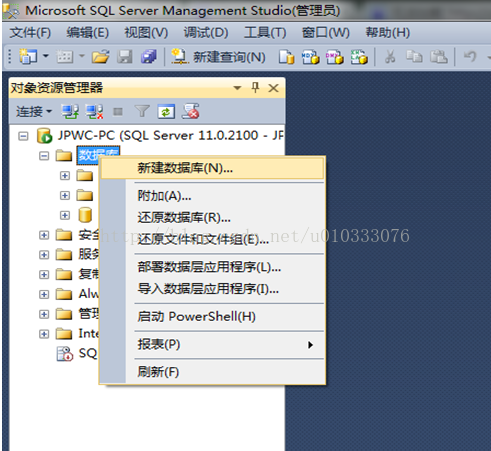Viewport: 491px width, 451px height.
Task: Open the 文件(F) menu
Action: [x=30, y=33]
